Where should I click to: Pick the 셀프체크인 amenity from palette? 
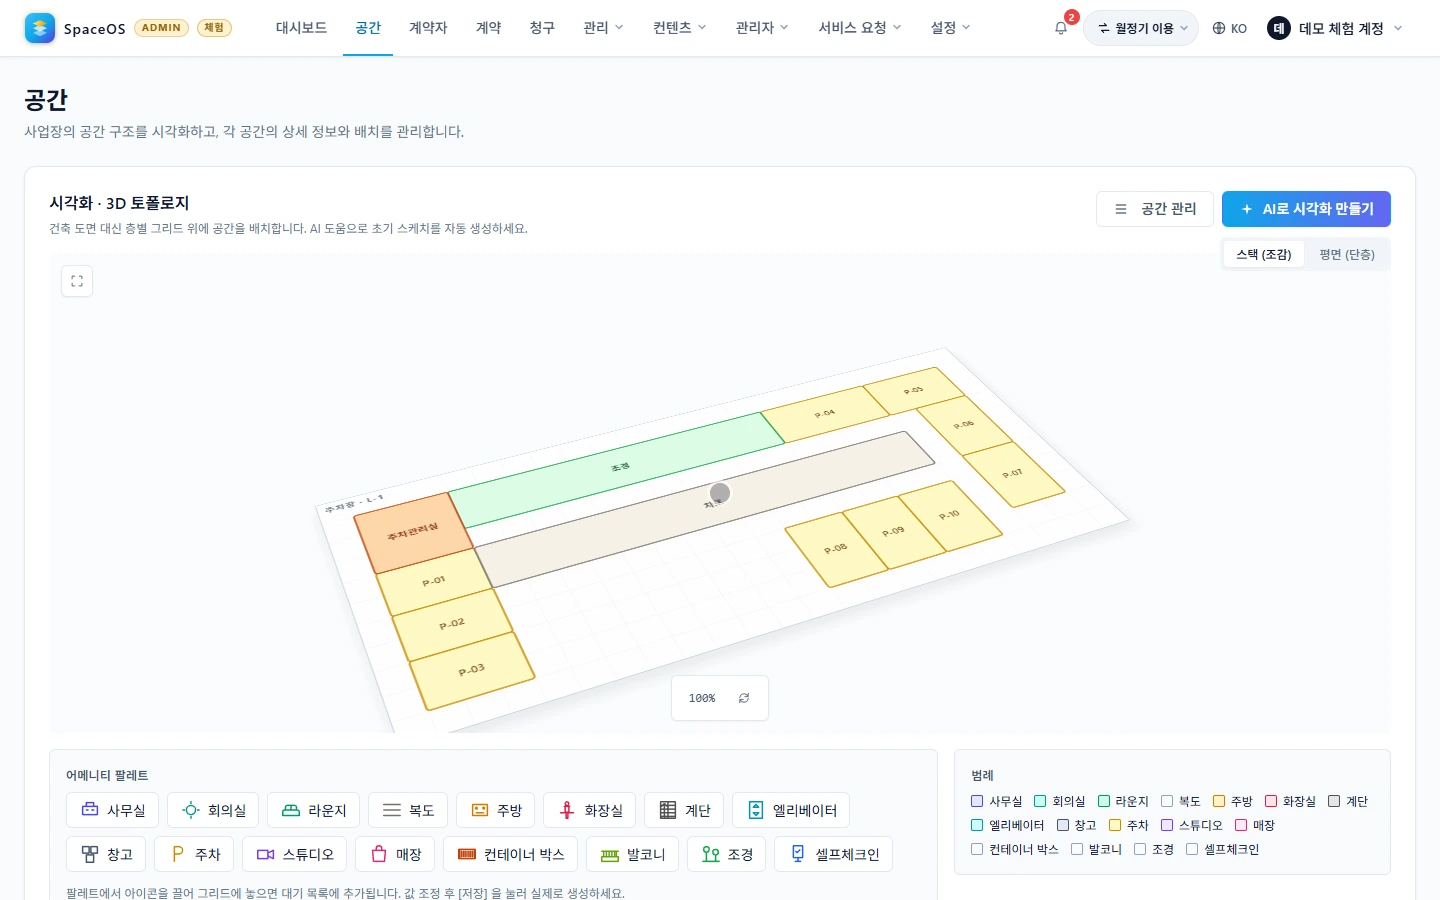tap(834, 854)
